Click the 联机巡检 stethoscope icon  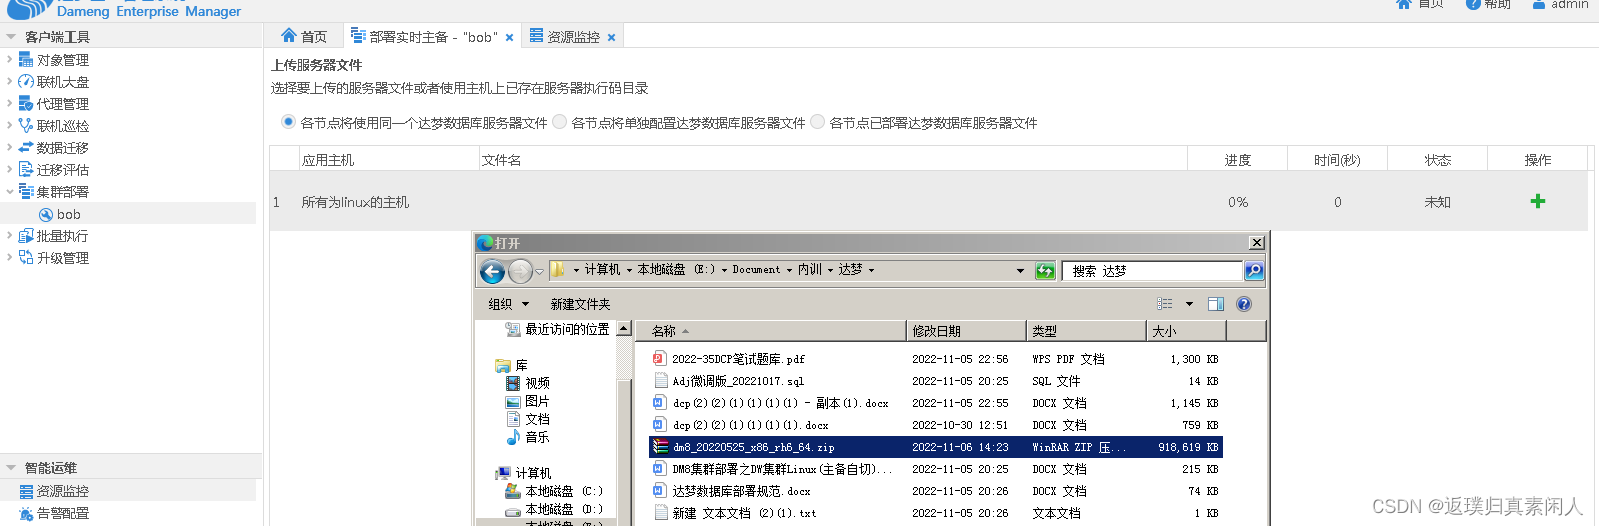26,126
